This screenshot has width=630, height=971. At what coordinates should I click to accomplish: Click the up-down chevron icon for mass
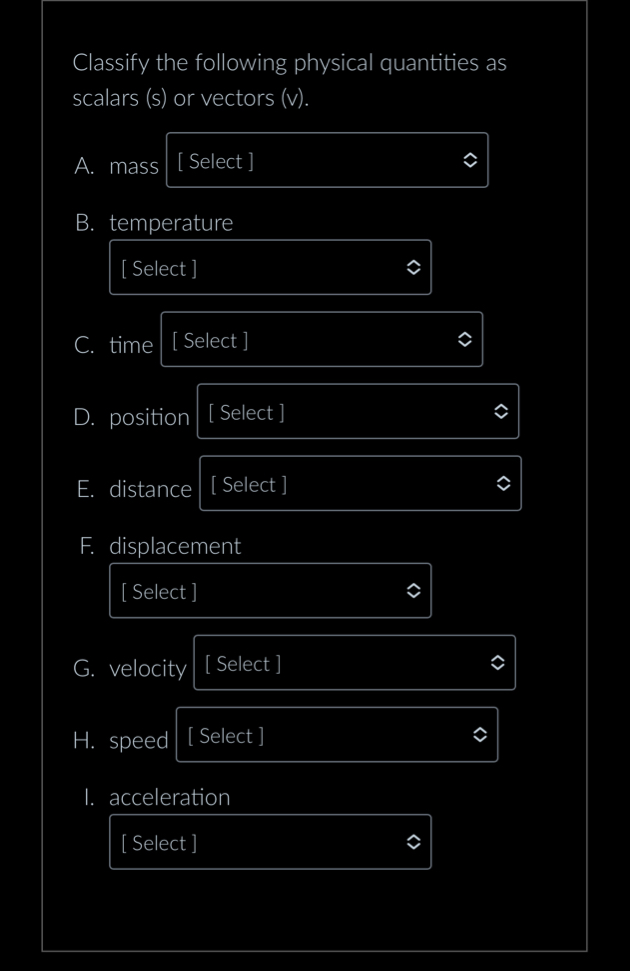pos(470,160)
